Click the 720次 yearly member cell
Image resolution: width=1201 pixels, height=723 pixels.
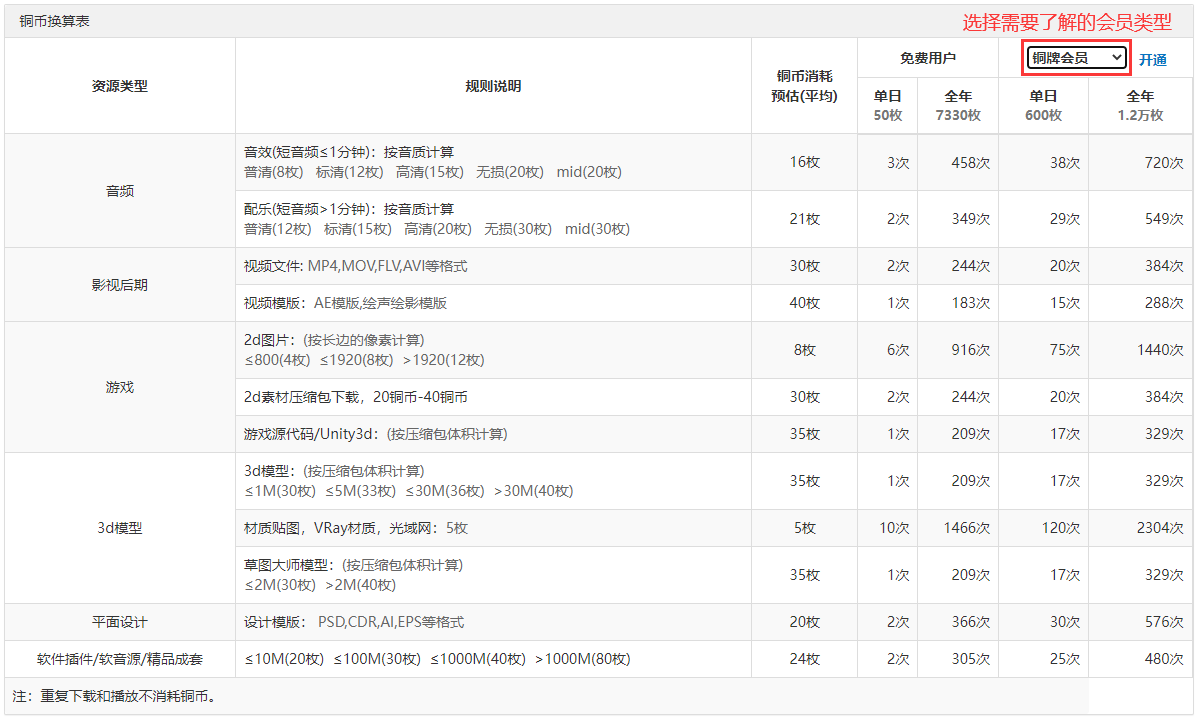pos(1141,162)
